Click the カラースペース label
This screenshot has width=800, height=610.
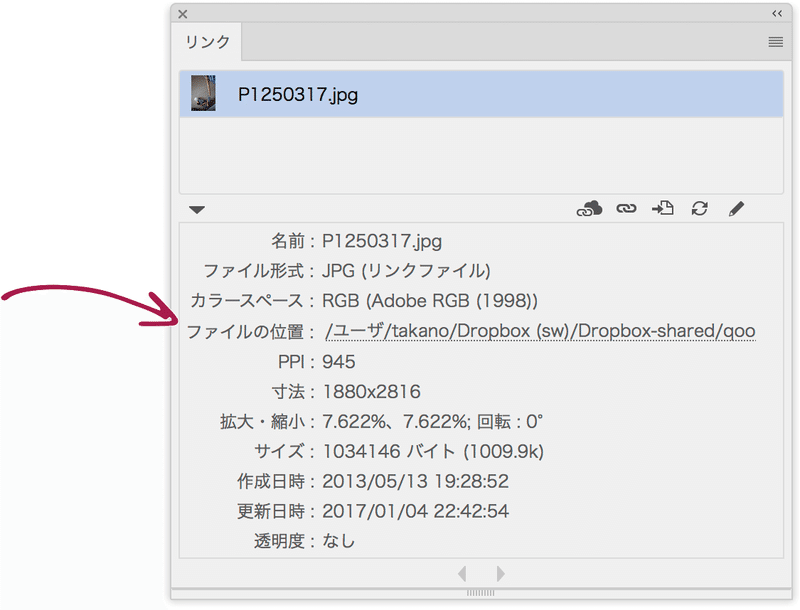tap(247, 301)
